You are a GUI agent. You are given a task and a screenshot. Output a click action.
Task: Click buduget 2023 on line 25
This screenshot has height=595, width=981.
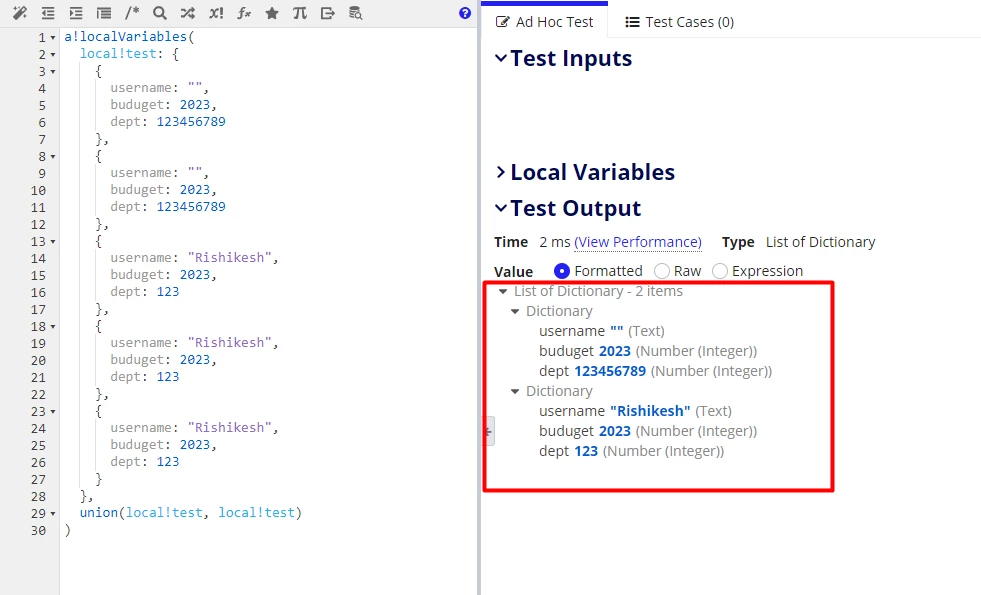click(x=195, y=444)
